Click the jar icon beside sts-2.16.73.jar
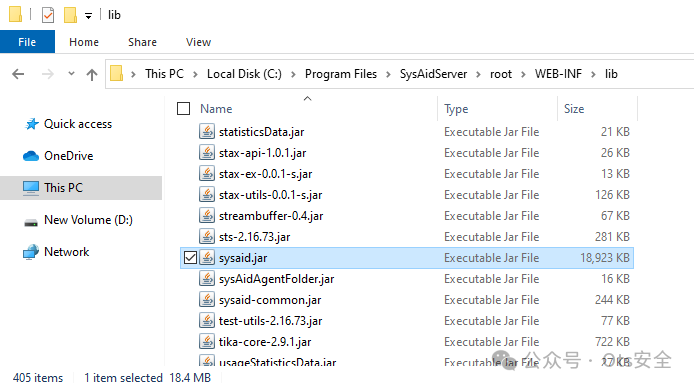Screen dimensions: 694x388 [207, 237]
